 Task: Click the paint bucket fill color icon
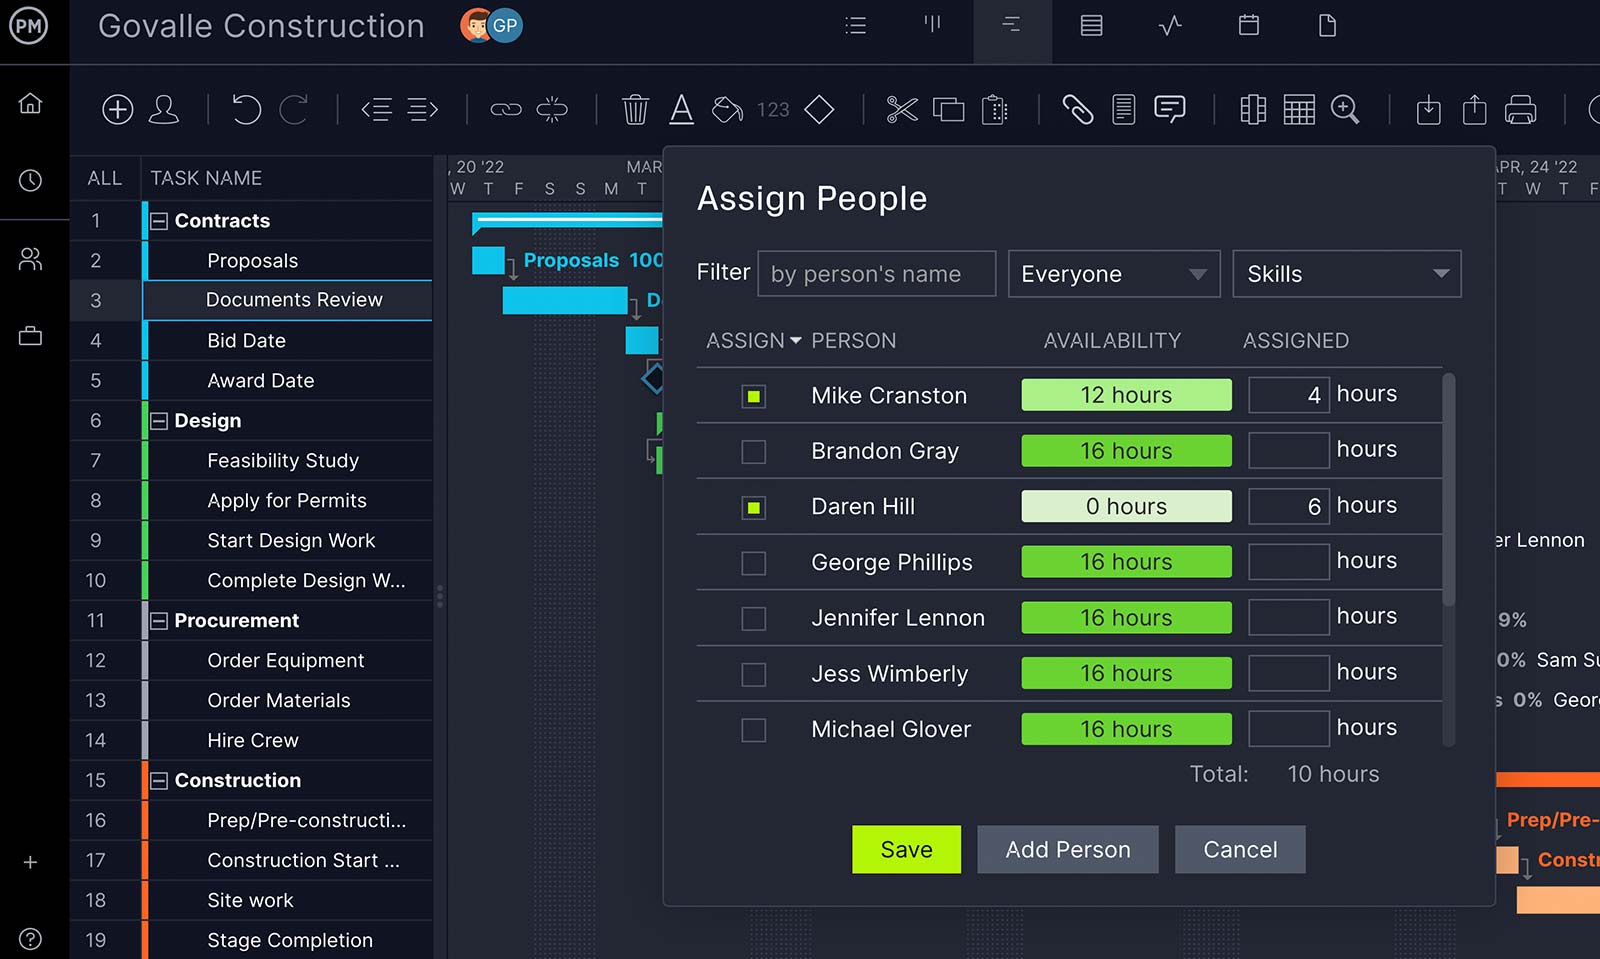pos(727,109)
